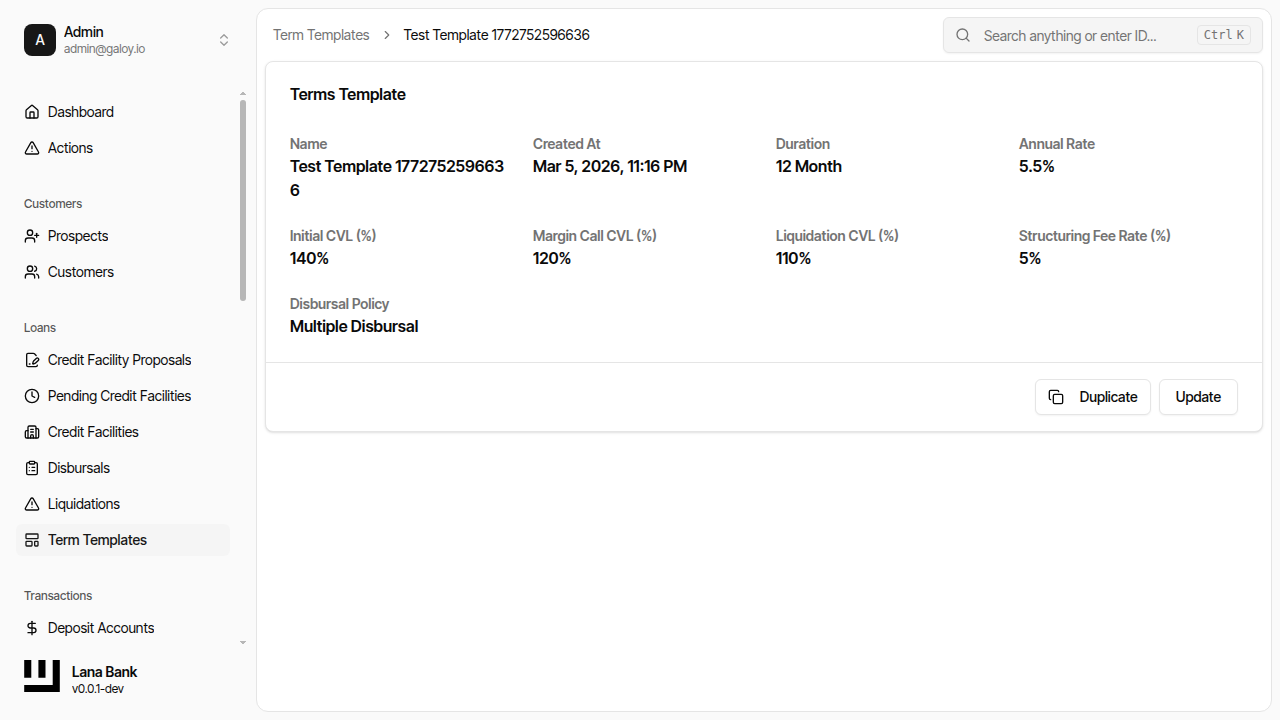The image size is (1280, 720).
Task: Click the Dashboard home icon
Action: click(32, 112)
